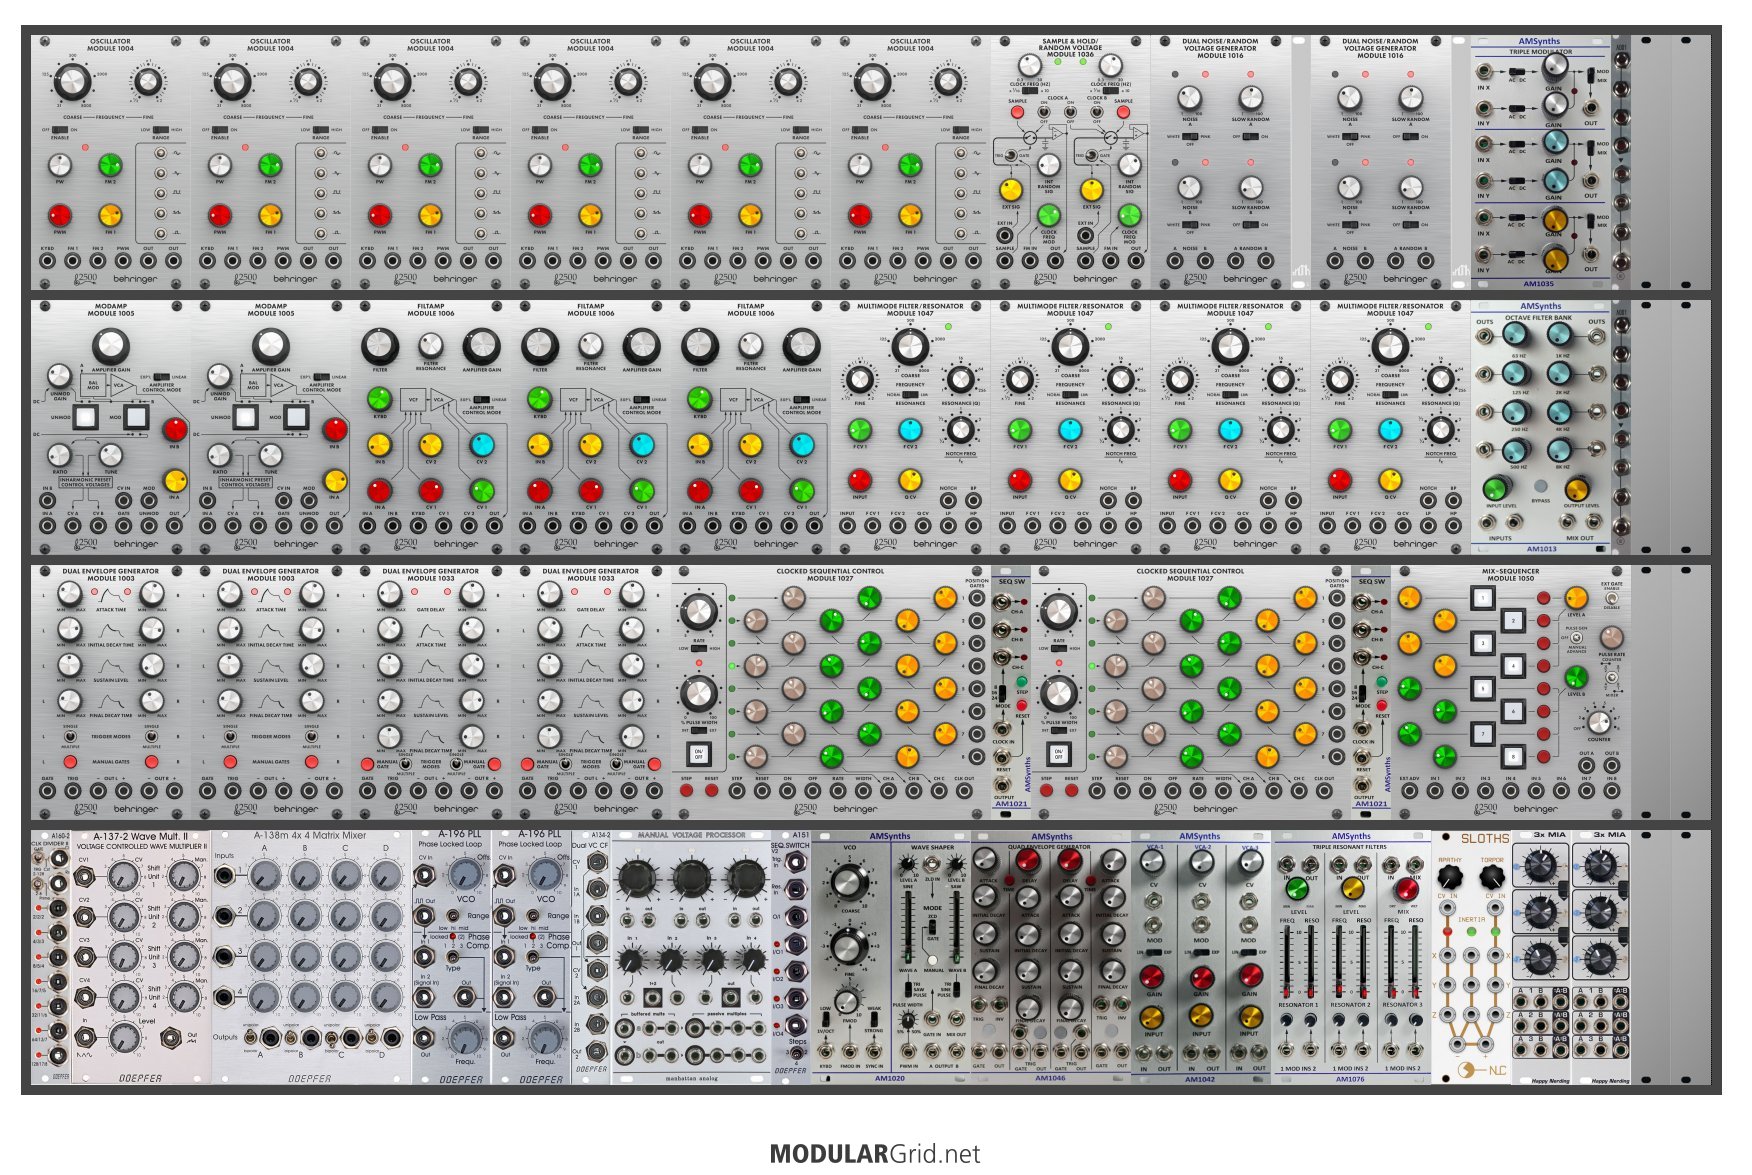
Task: Click the Apathy knob on Sloths
Action: coord(1449,879)
